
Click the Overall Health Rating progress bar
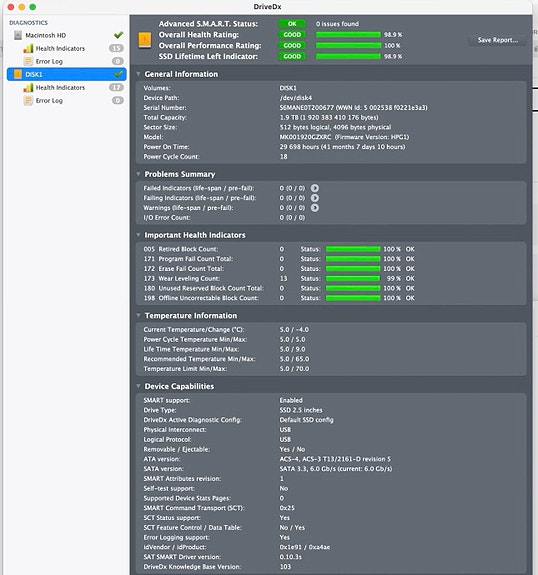click(x=348, y=34)
